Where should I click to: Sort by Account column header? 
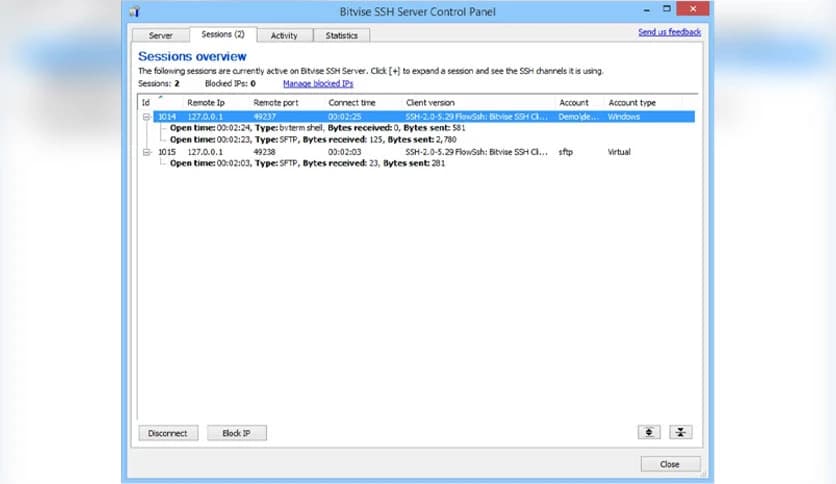click(574, 102)
